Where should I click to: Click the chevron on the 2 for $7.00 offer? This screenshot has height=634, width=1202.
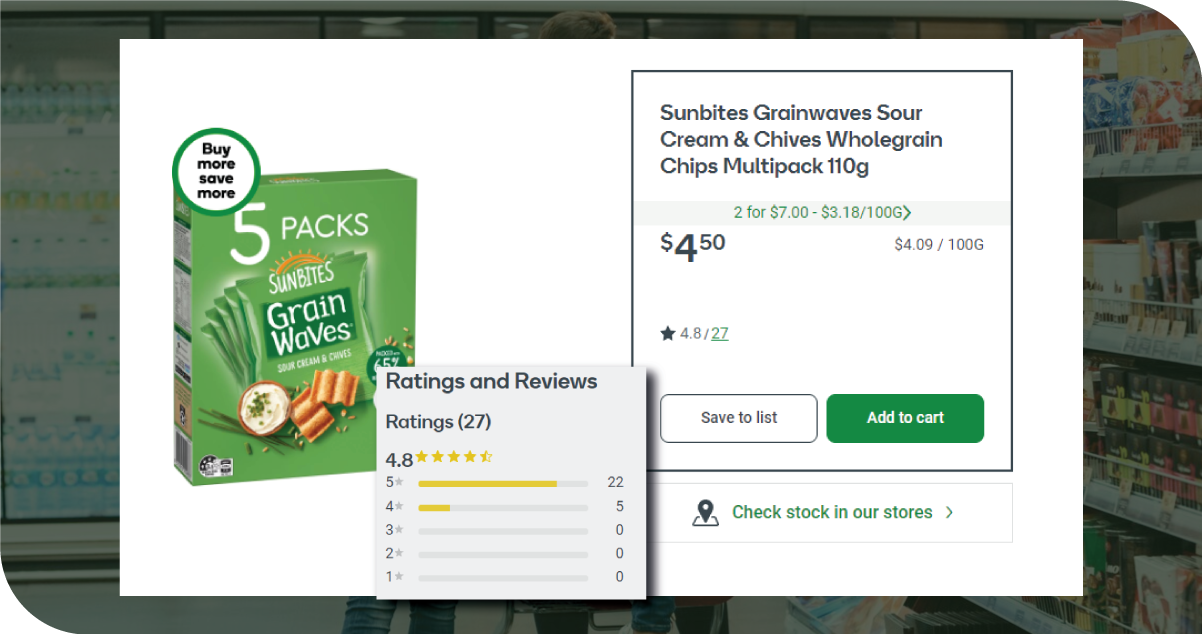(x=907, y=213)
